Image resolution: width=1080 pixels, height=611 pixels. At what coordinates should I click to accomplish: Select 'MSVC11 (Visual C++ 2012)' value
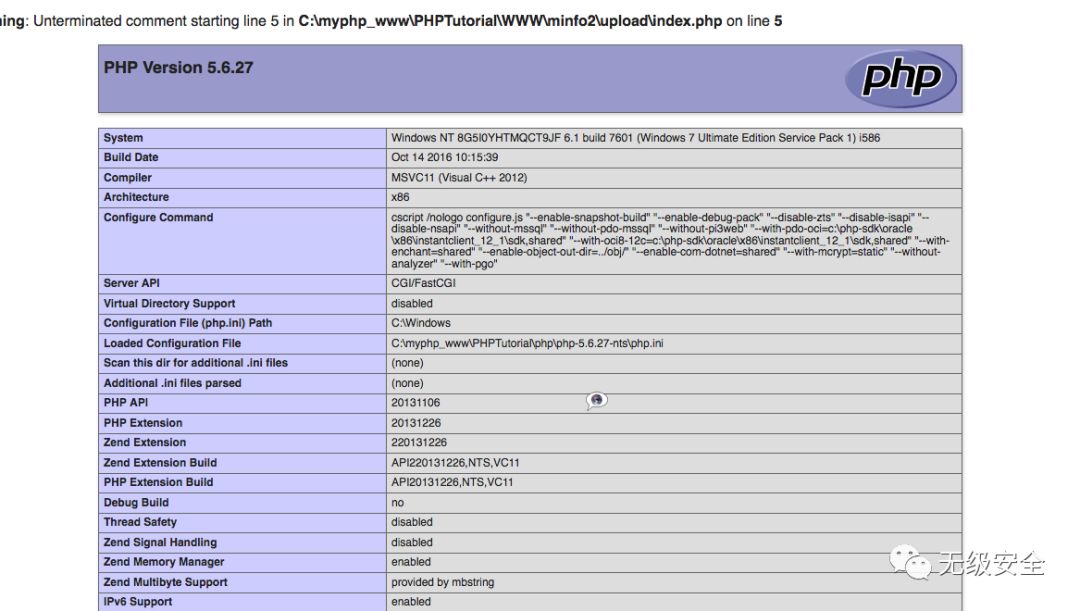point(459,178)
